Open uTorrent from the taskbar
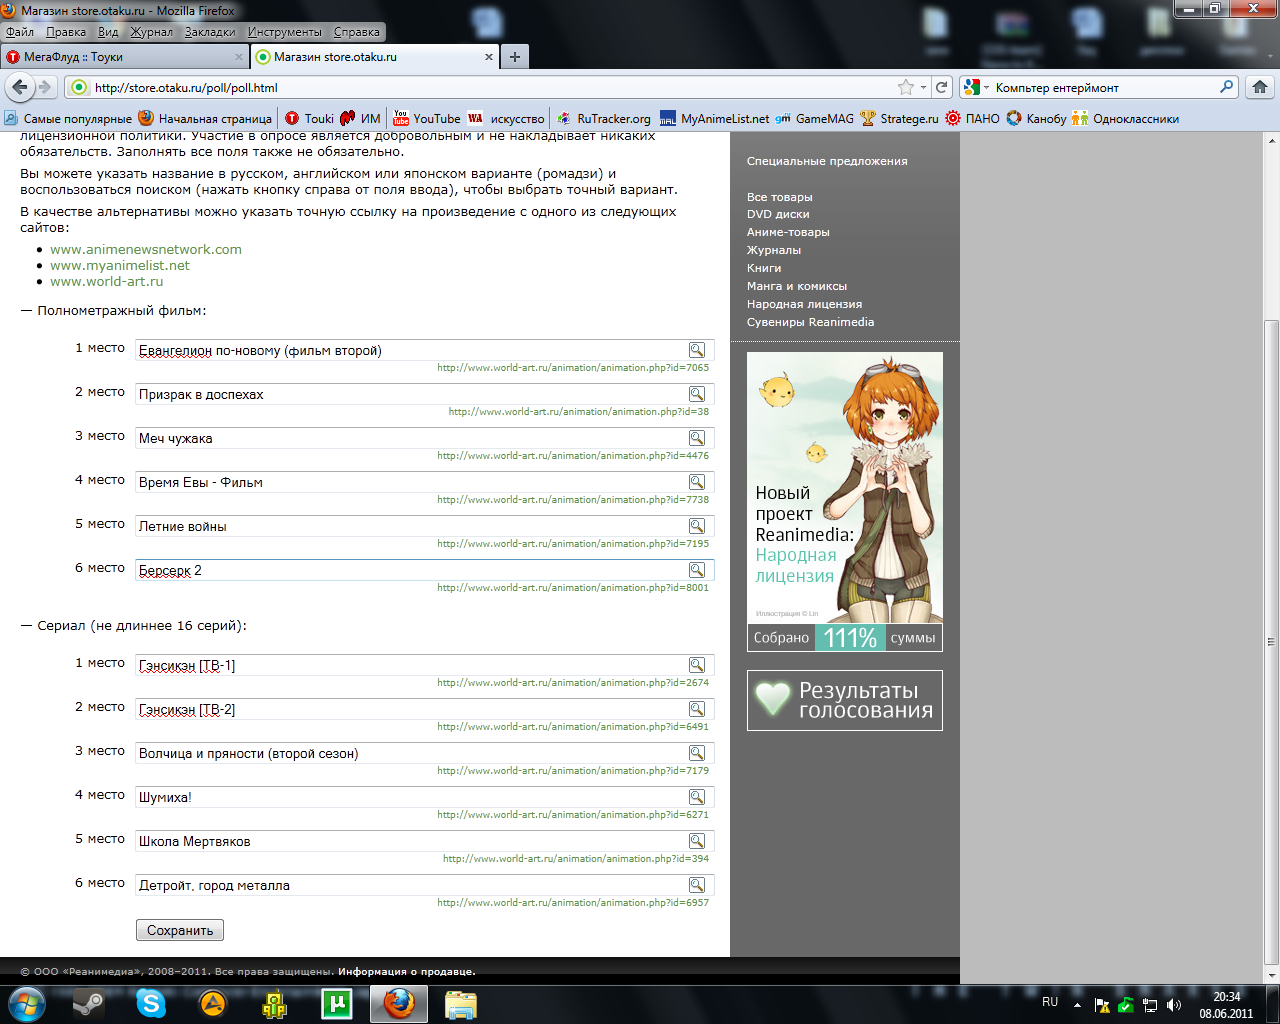Viewport: 1280px width, 1024px height. (337, 1003)
